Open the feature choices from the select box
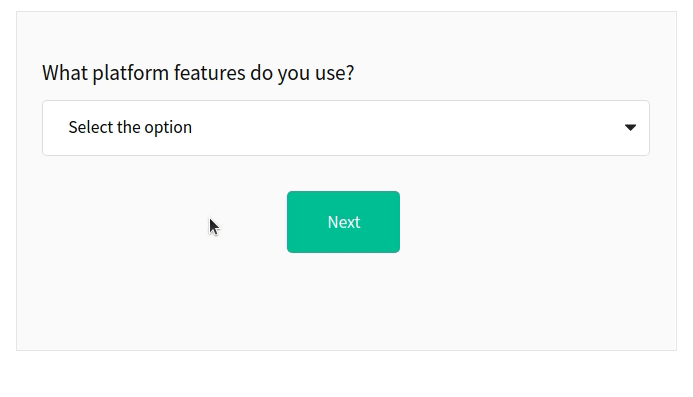The width and height of the screenshot is (693, 397). [346, 128]
